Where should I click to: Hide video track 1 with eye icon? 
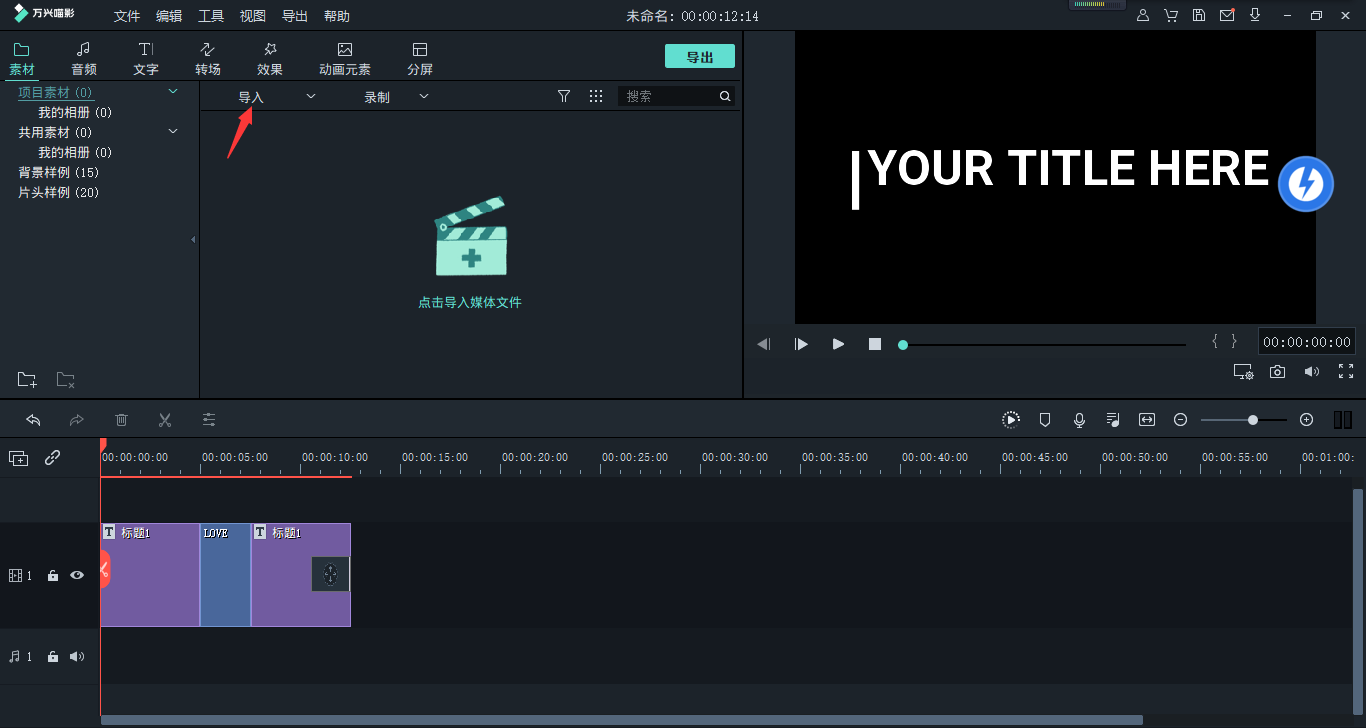coord(76,575)
